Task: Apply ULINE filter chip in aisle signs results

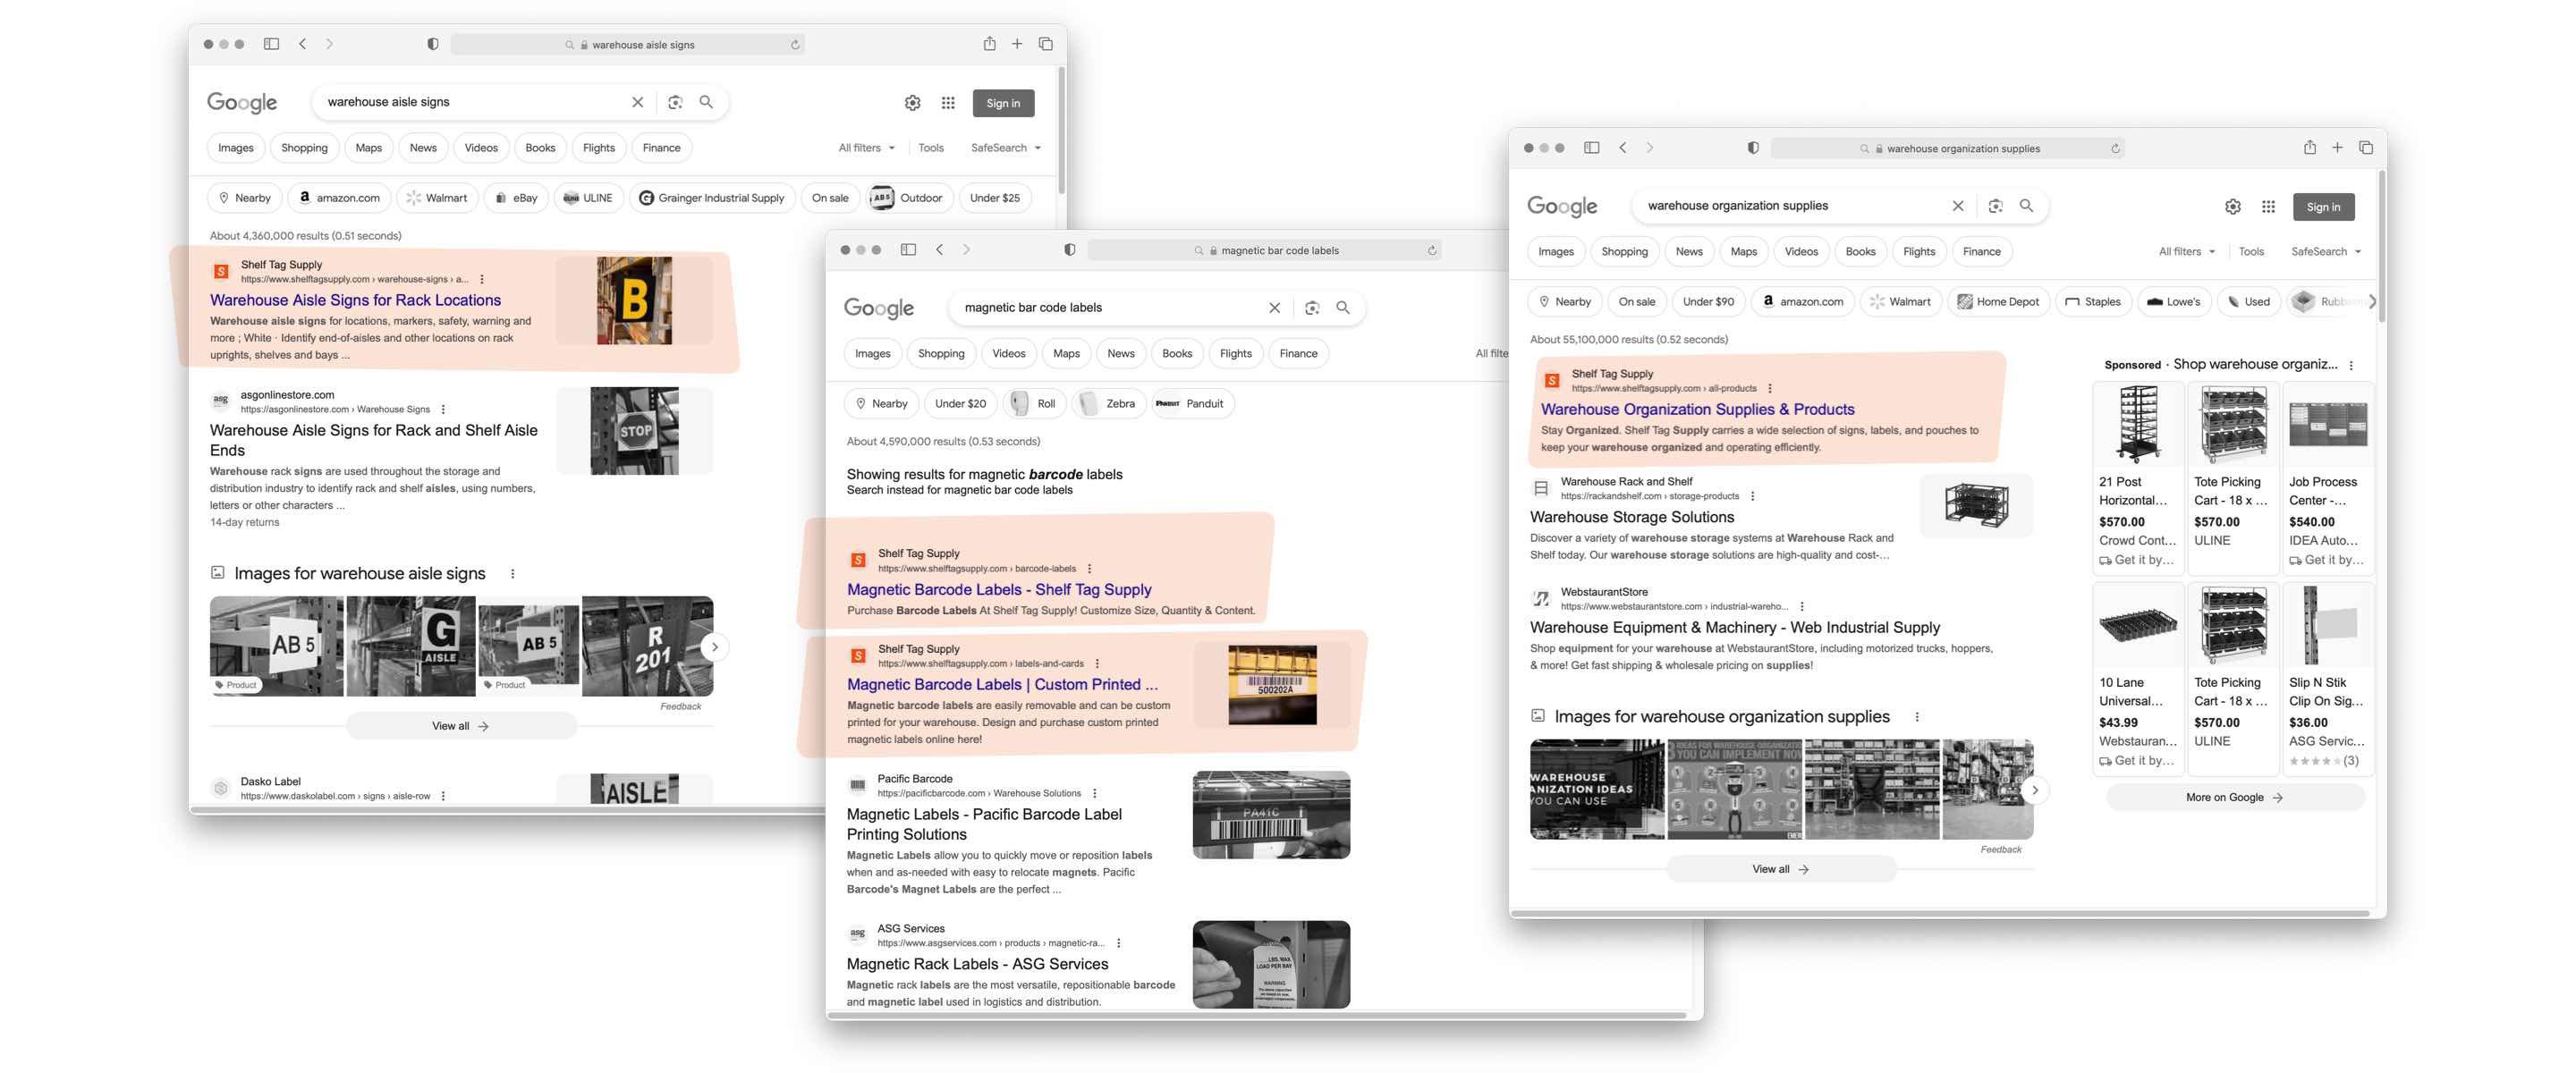Action: 588,198
